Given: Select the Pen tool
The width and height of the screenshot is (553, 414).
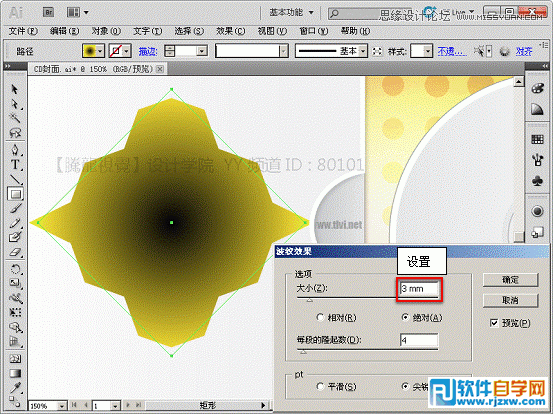Looking at the screenshot, I should point(15,150).
